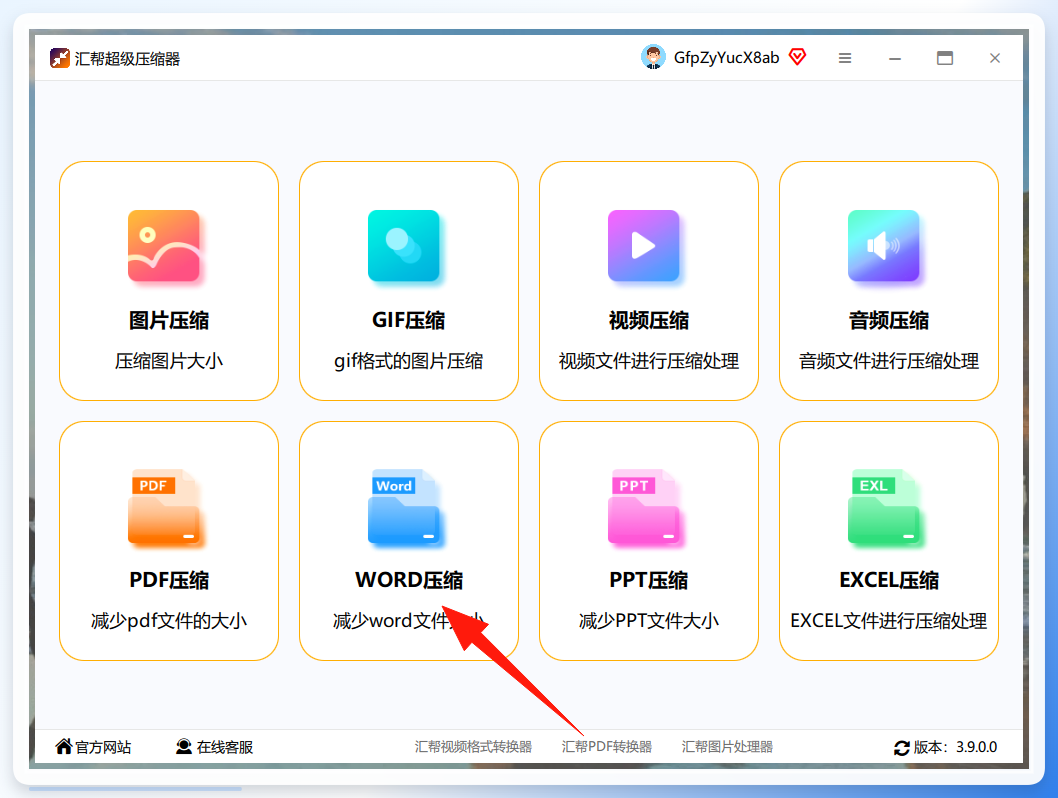The height and width of the screenshot is (798, 1058).
Task: Open the video compression play icon
Action: point(644,246)
